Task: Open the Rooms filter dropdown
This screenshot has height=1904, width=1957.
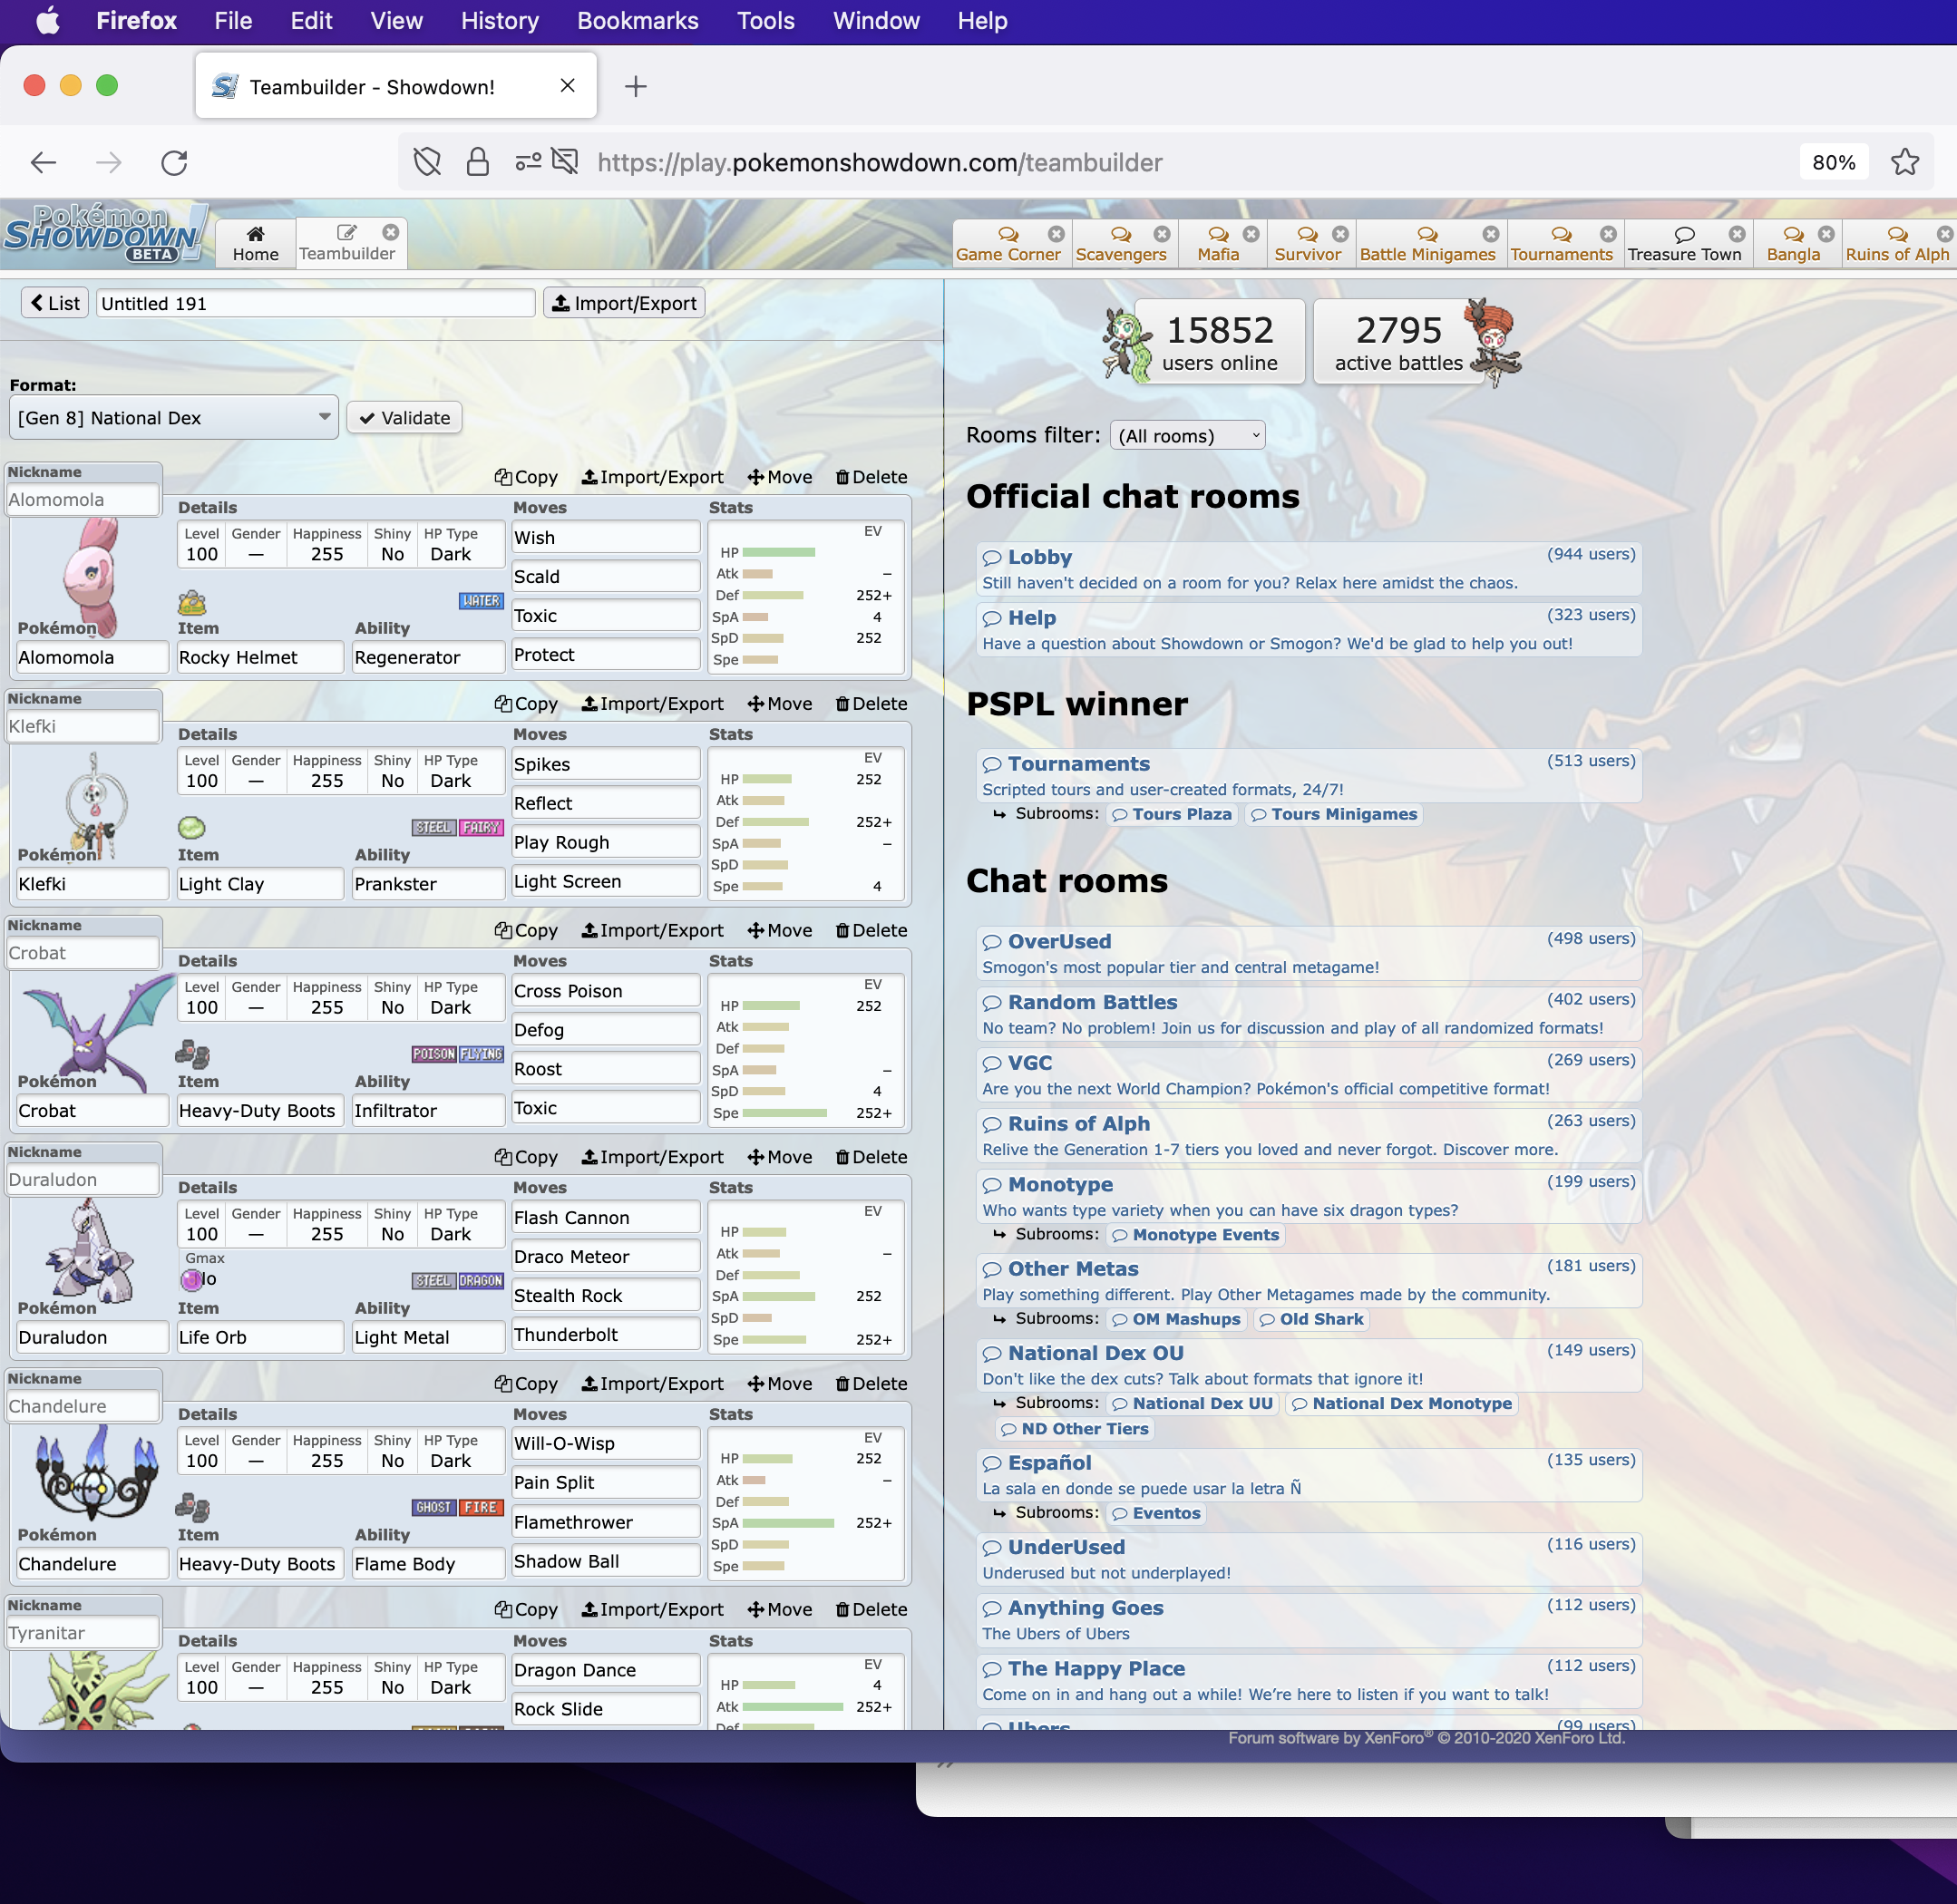Action: (1188, 435)
